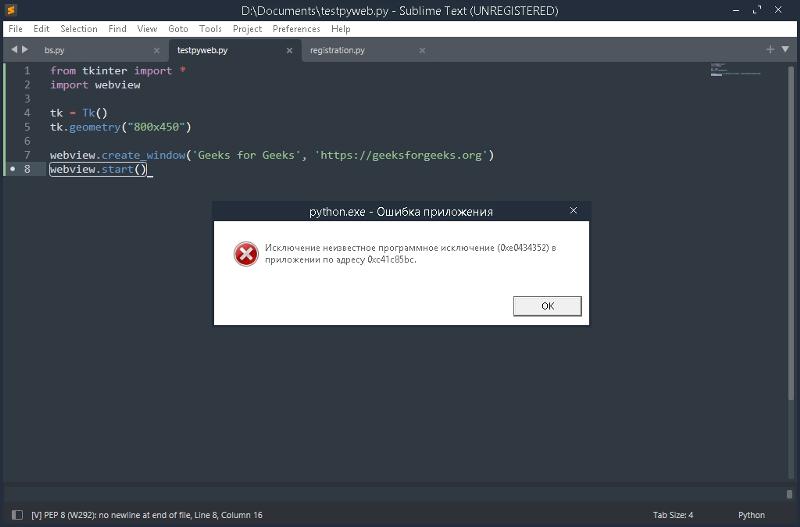This screenshot has width=800, height=527.
Task: Close the registration.py tab
Action: pyautogui.click(x=422, y=50)
